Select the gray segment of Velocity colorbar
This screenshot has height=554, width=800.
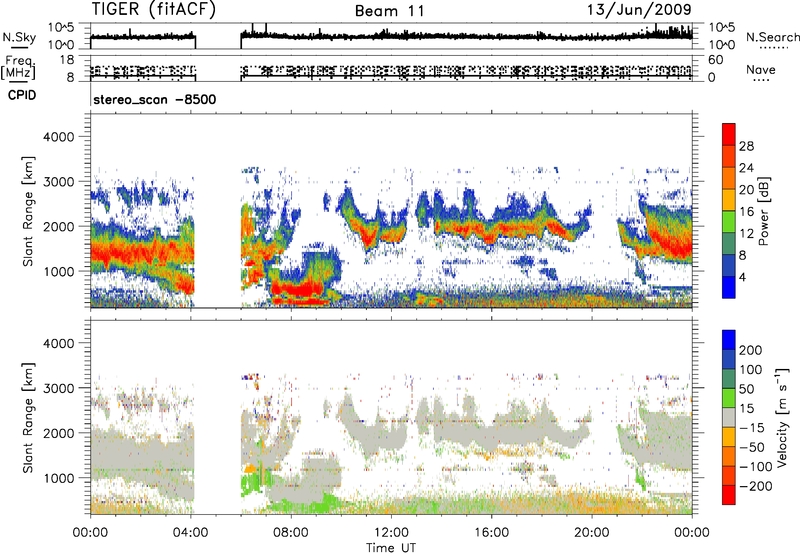[729, 417]
